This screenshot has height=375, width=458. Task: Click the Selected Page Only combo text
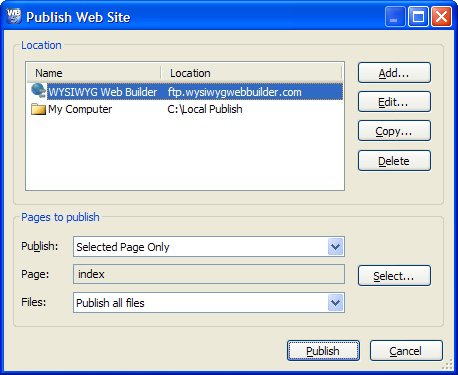[123, 247]
